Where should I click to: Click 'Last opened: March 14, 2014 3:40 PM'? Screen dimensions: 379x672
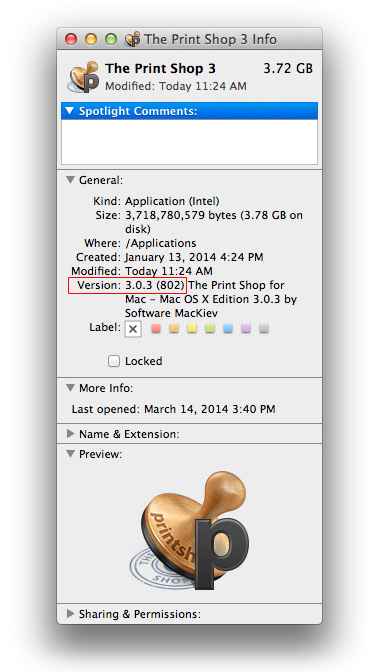[x=174, y=409]
